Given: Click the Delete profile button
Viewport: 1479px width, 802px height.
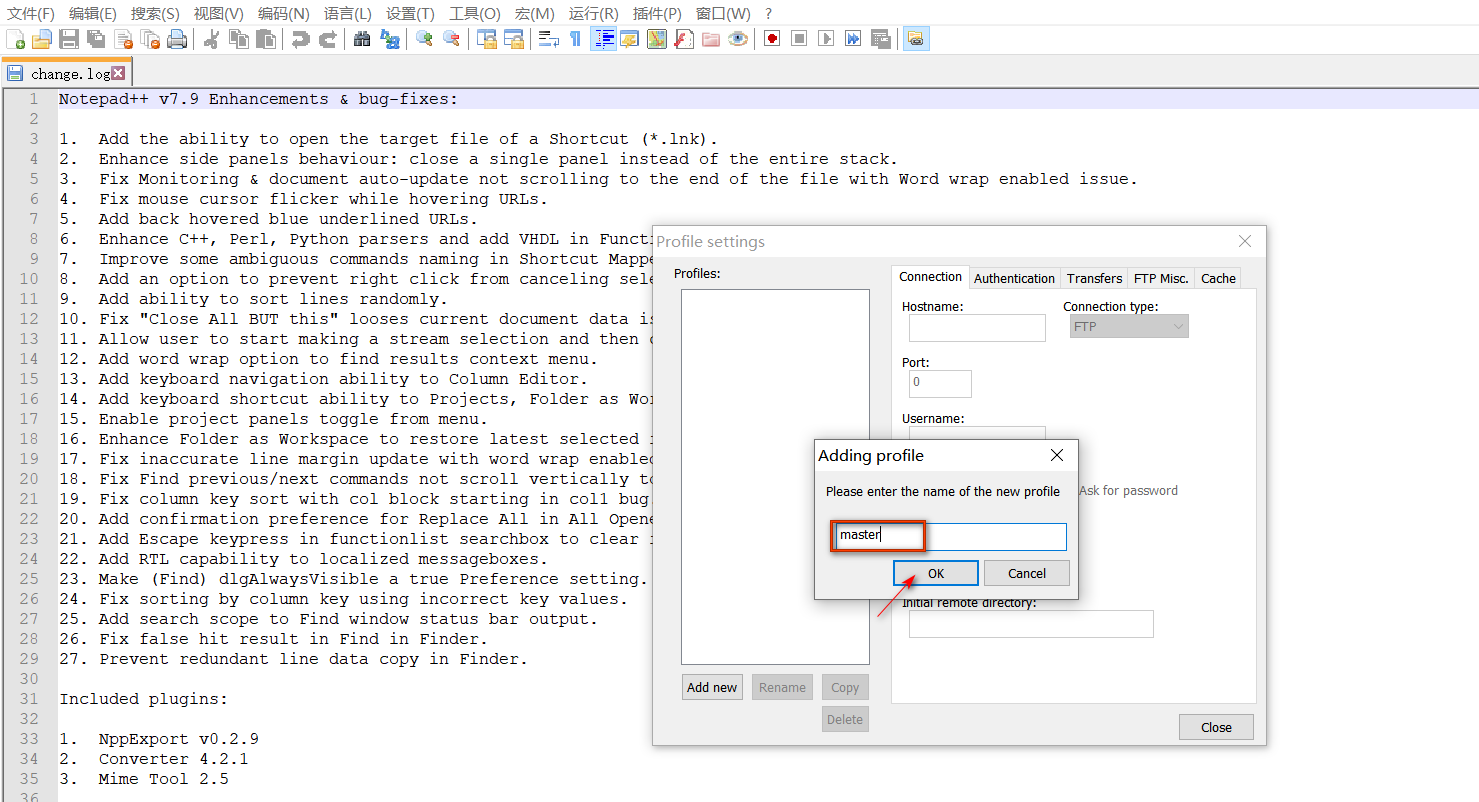Looking at the screenshot, I should click(845, 719).
